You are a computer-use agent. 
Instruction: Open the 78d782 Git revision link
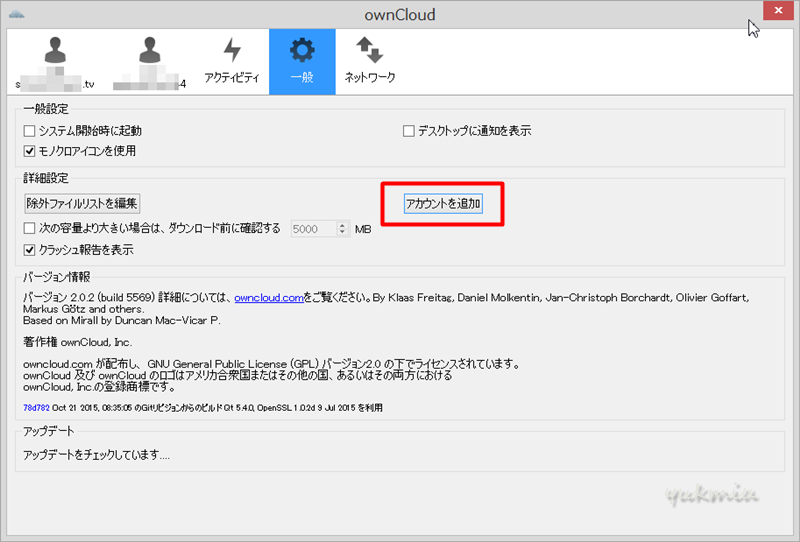pos(36,408)
